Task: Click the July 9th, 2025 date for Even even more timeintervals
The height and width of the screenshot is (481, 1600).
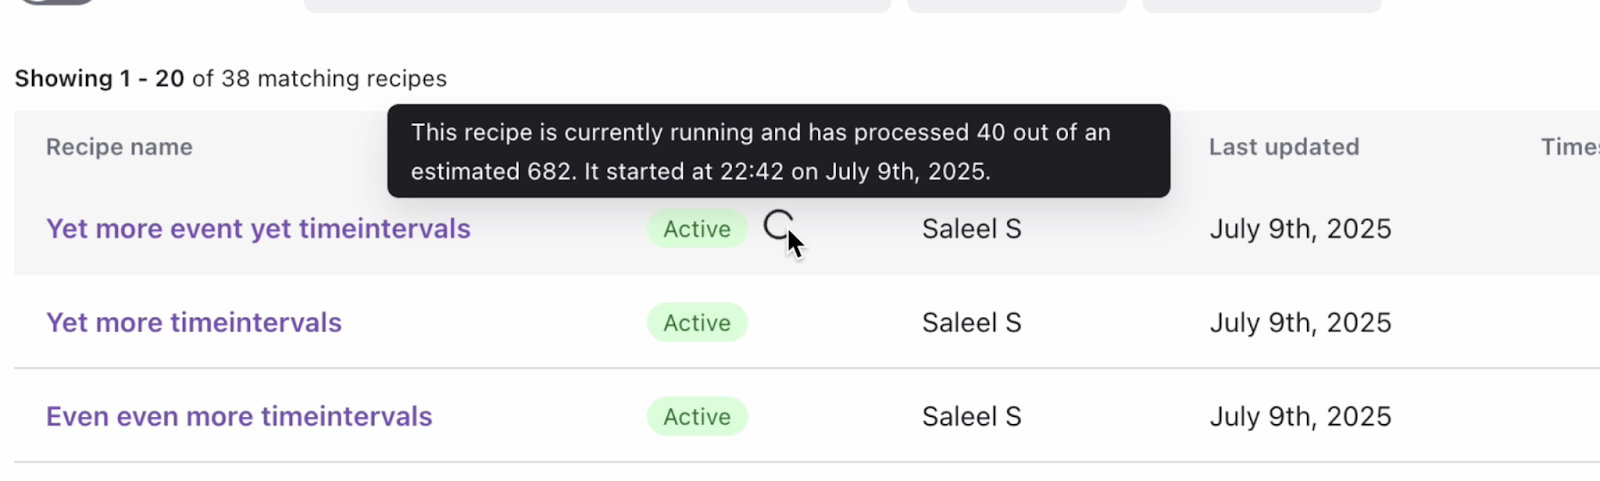Action: pos(1300,417)
